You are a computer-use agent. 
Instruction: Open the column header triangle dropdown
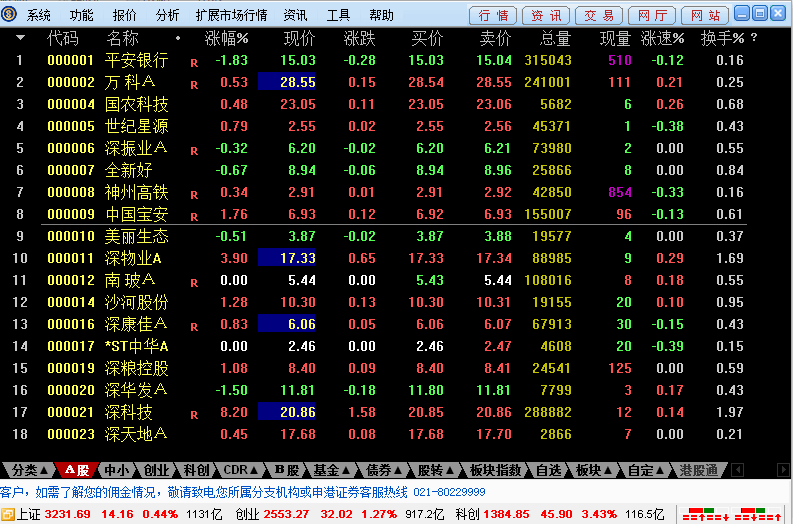pyautogui.click(x=21, y=37)
